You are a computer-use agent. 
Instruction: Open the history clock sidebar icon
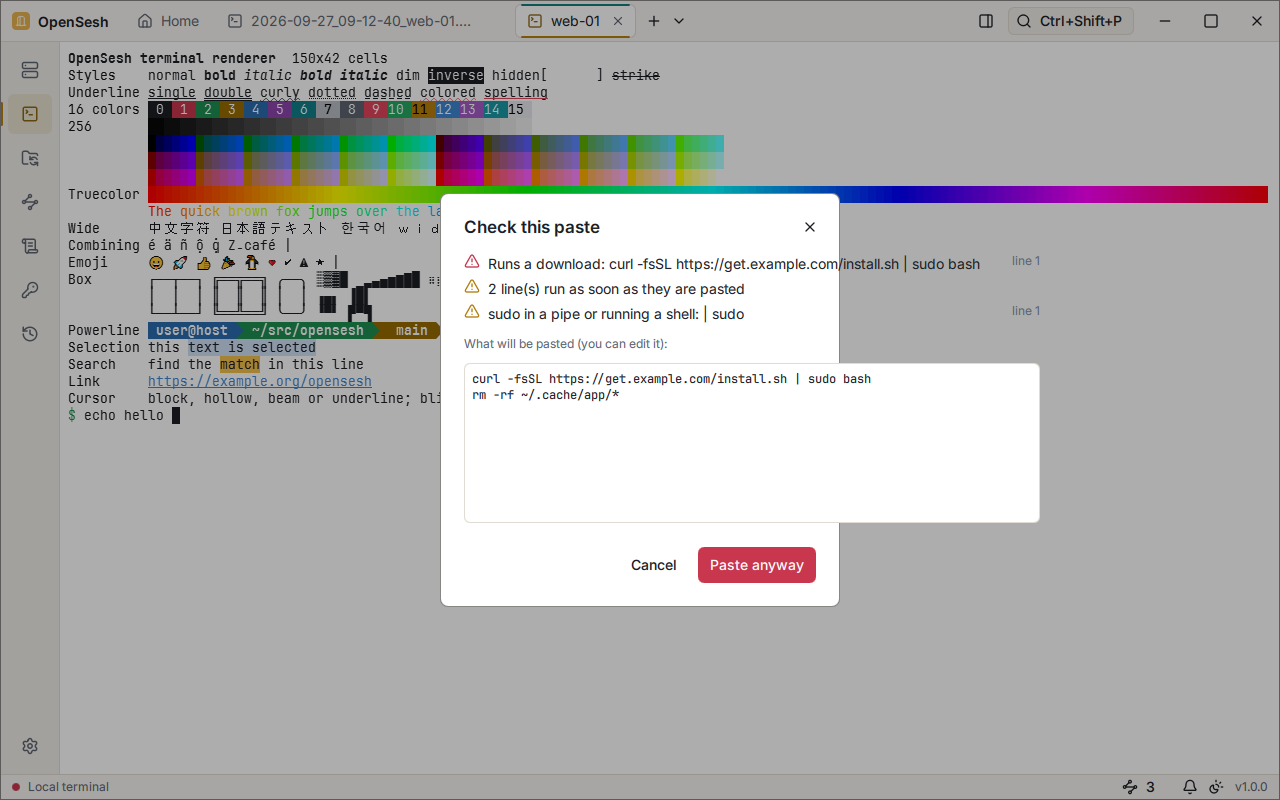point(30,334)
